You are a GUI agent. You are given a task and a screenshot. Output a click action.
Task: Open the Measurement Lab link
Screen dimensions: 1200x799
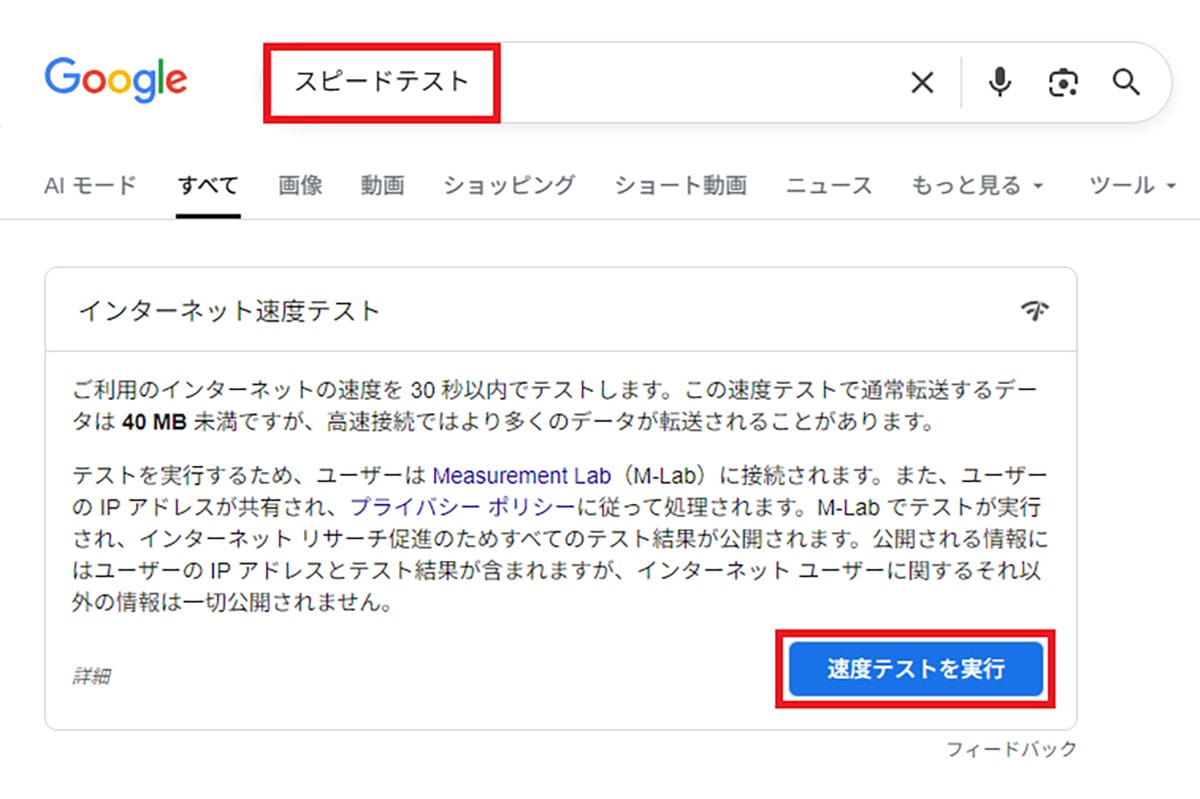(520, 476)
